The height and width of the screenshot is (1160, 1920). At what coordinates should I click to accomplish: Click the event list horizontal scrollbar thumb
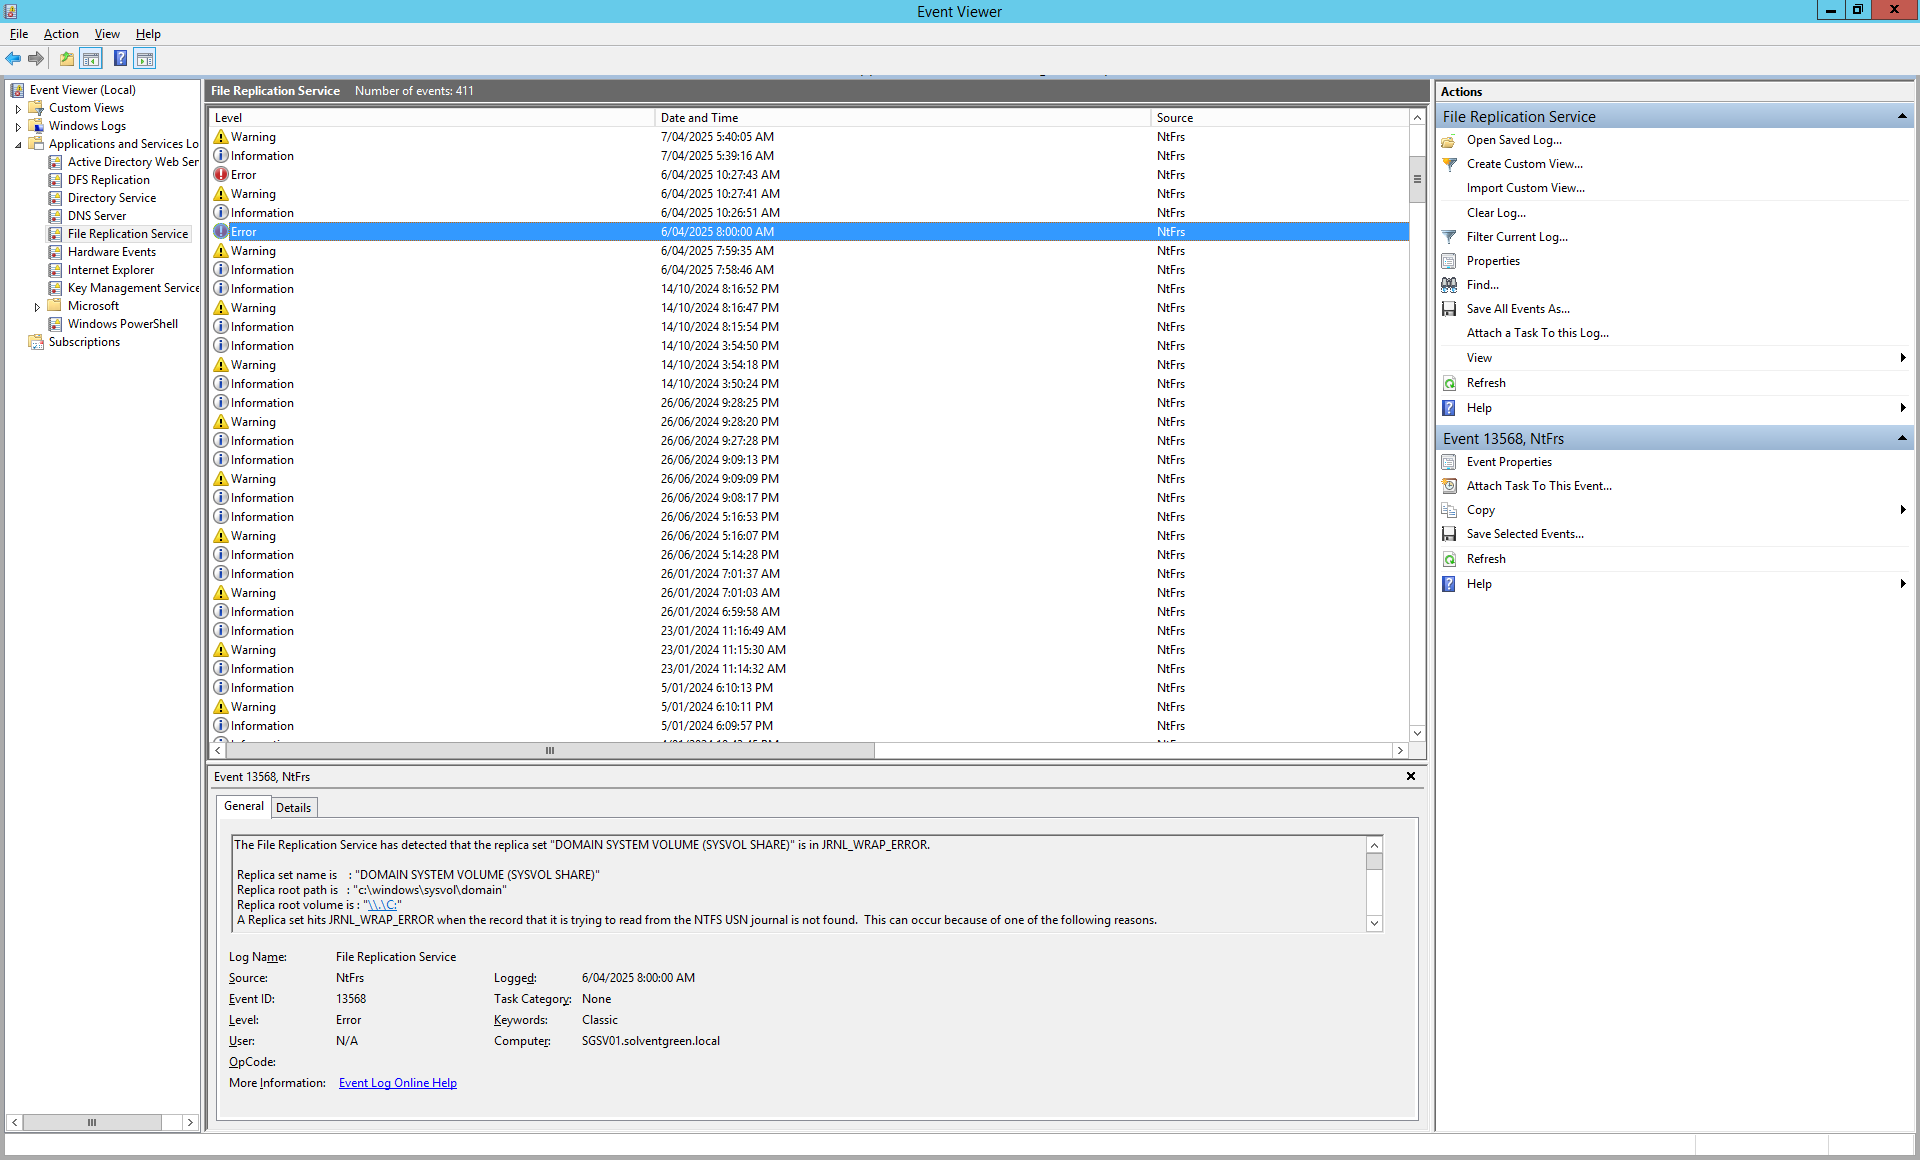pyautogui.click(x=550, y=751)
